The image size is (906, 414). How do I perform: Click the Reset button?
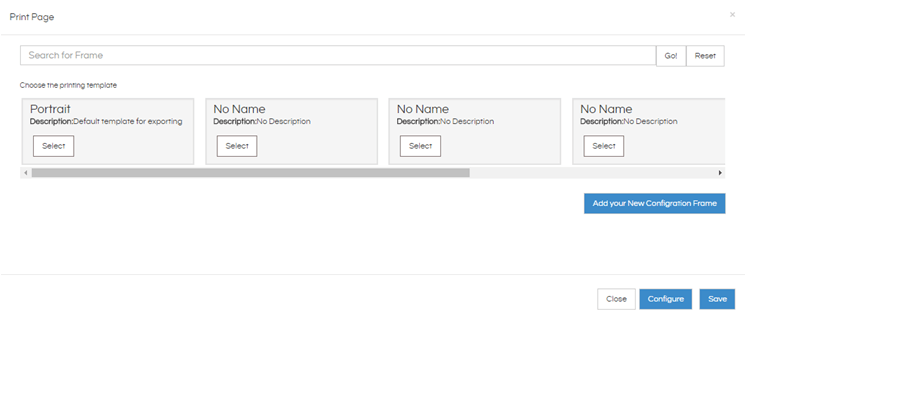pos(705,56)
